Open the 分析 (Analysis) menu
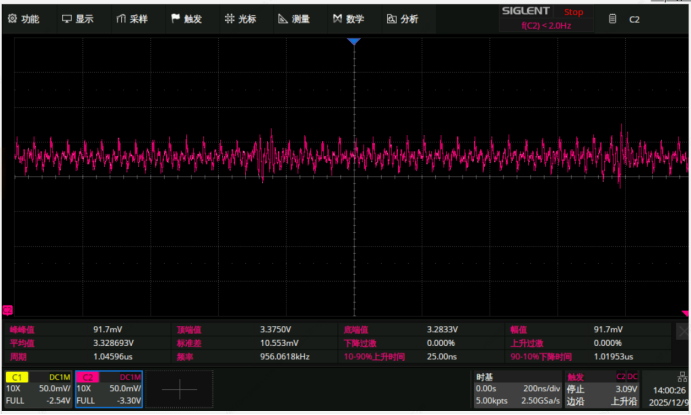691x415 pixels. (x=402, y=19)
